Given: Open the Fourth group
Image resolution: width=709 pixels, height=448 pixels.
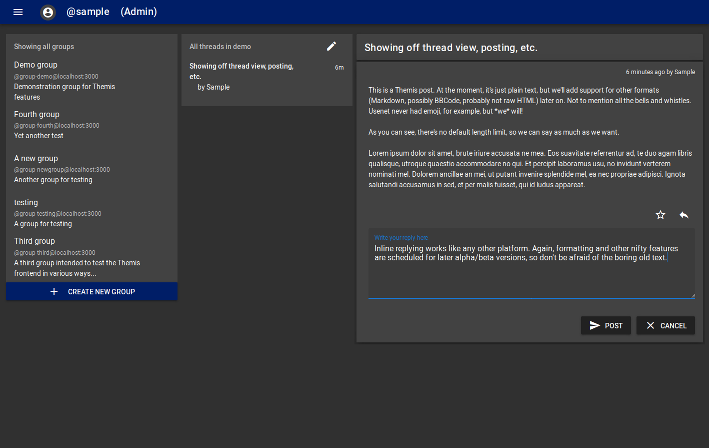Looking at the screenshot, I should pyautogui.click(x=38, y=114).
